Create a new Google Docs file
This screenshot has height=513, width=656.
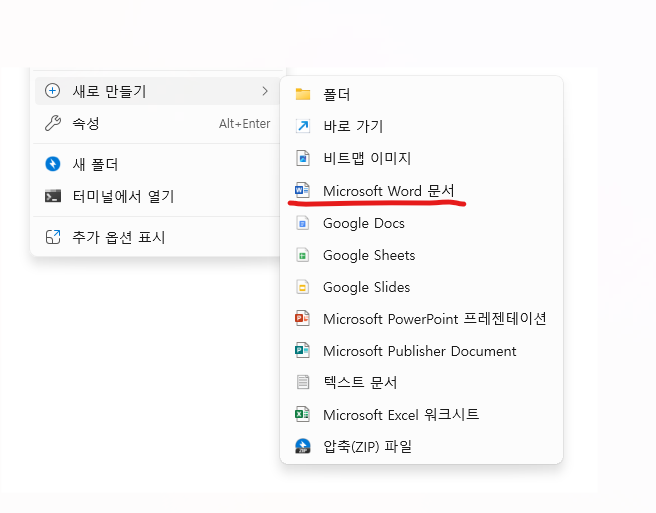(421, 223)
